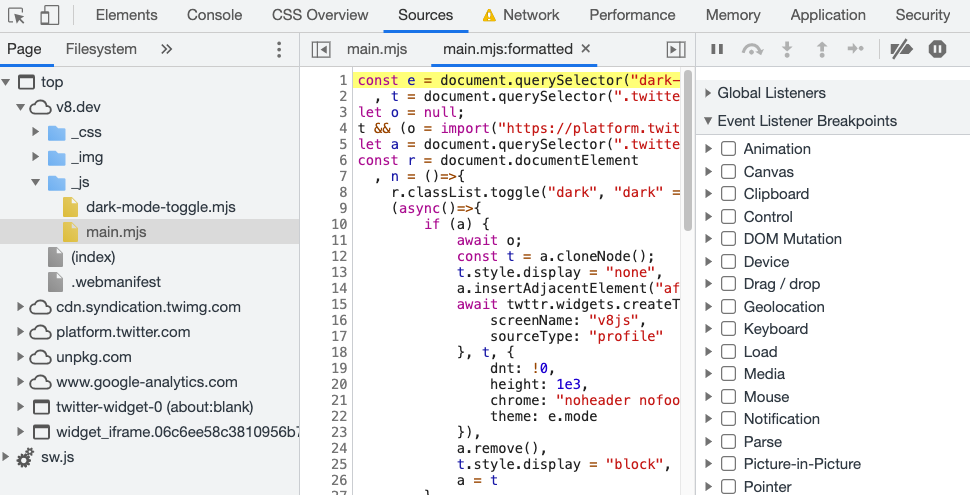Viewport: 970px width, 495px height.
Task: Click line number 20 in gutter
Action: pyautogui.click(x=339, y=384)
